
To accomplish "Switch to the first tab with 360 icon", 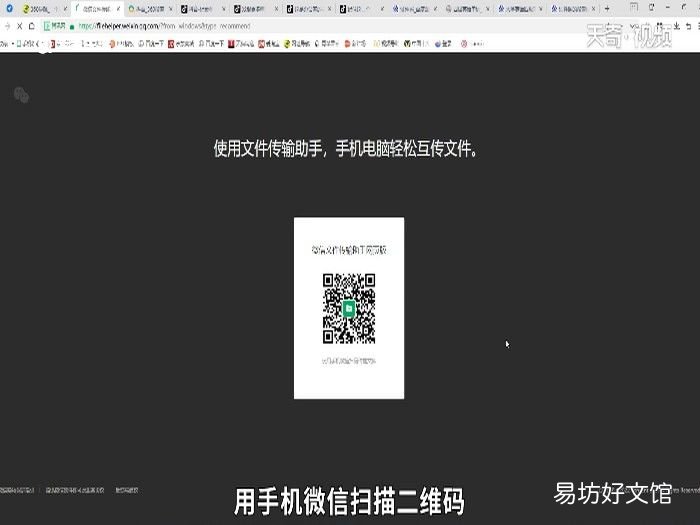I will (45, 9).
